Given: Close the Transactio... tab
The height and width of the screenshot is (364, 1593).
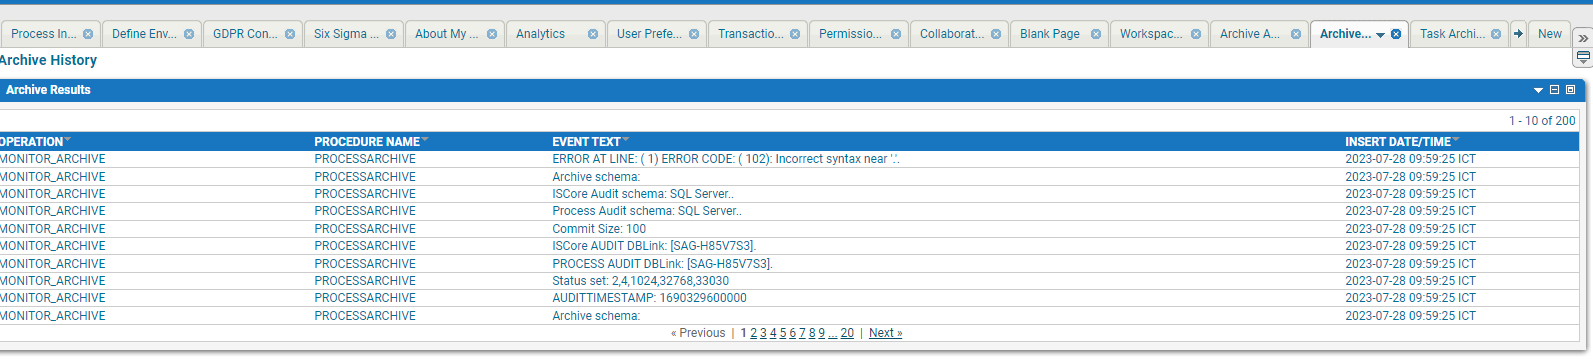Looking at the screenshot, I should click(x=795, y=34).
